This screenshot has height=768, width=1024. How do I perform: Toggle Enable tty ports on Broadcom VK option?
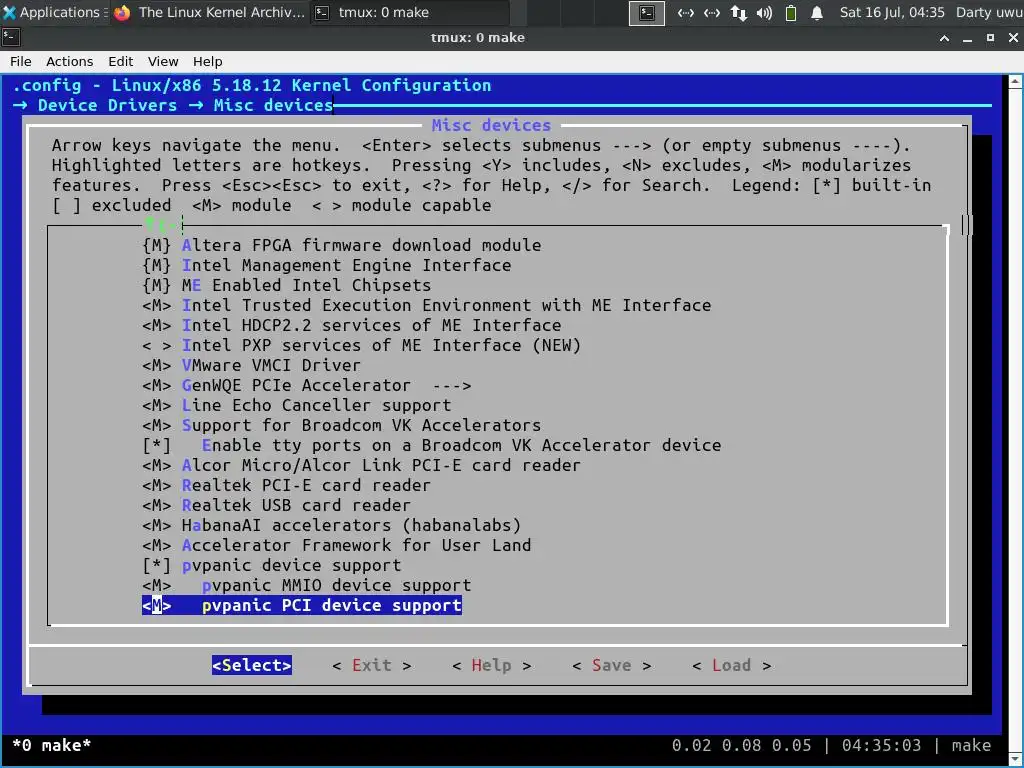coord(432,445)
